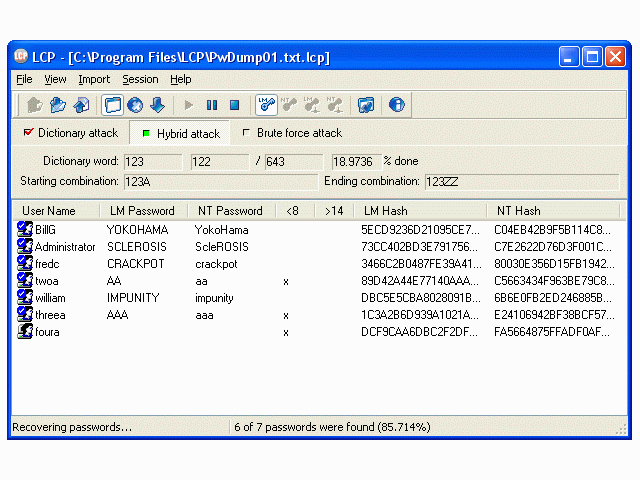Select the Administrator row
The image size is (640, 480).
[65, 247]
